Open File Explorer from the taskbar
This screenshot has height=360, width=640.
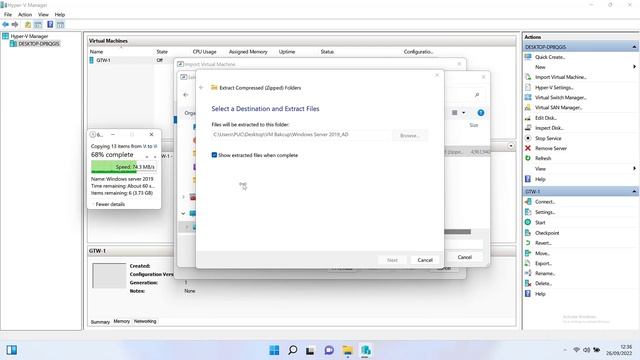point(347,350)
